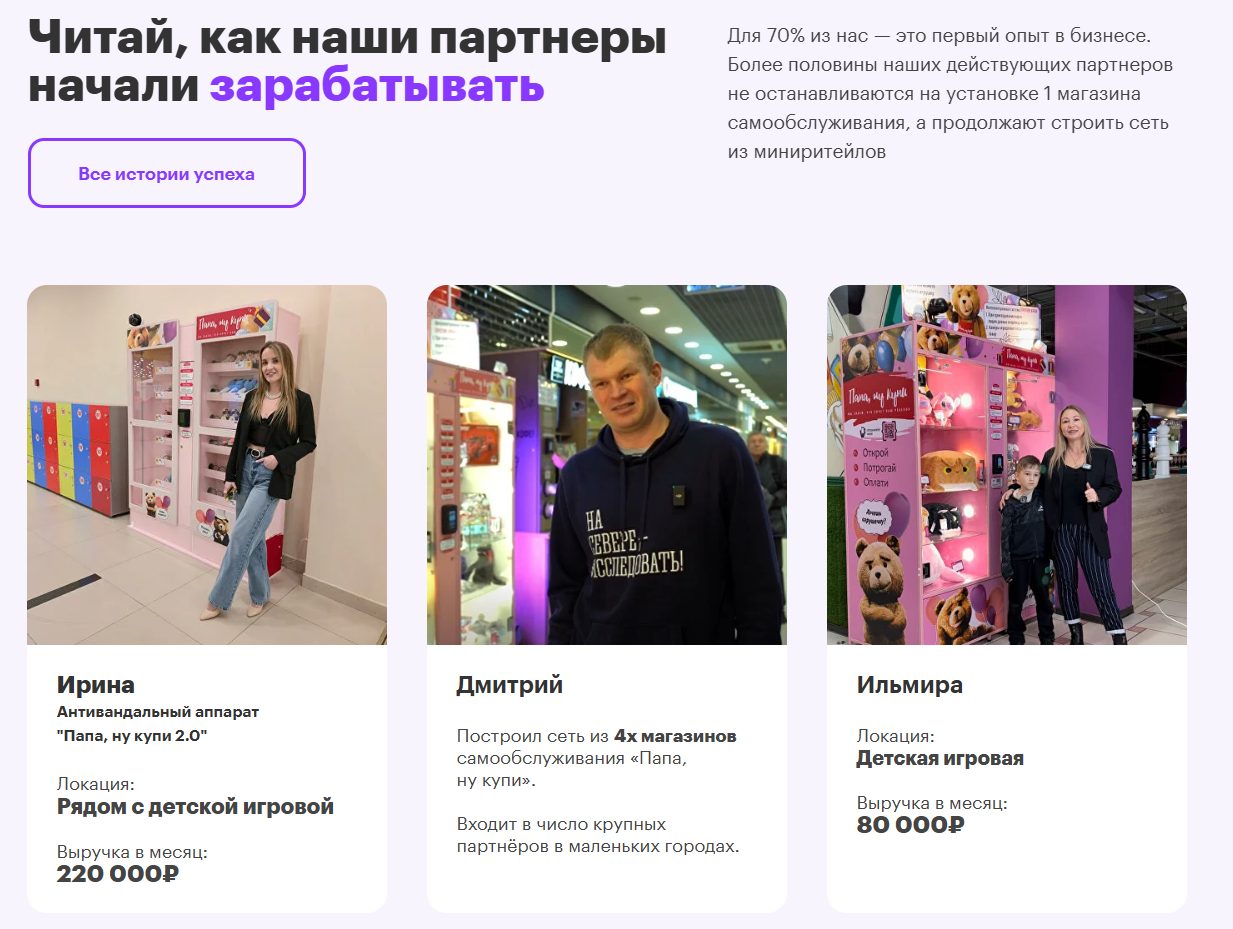Viewport: 1233px width, 929px height.
Task: Open Дмитрий's photo in the dark hoodie
Action: [x=607, y=465]
